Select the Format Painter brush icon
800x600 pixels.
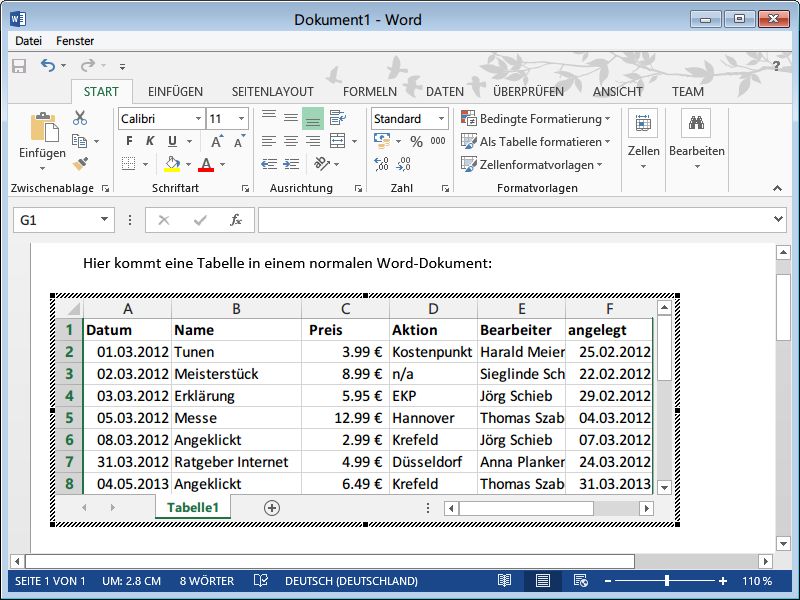coord(80,164)
